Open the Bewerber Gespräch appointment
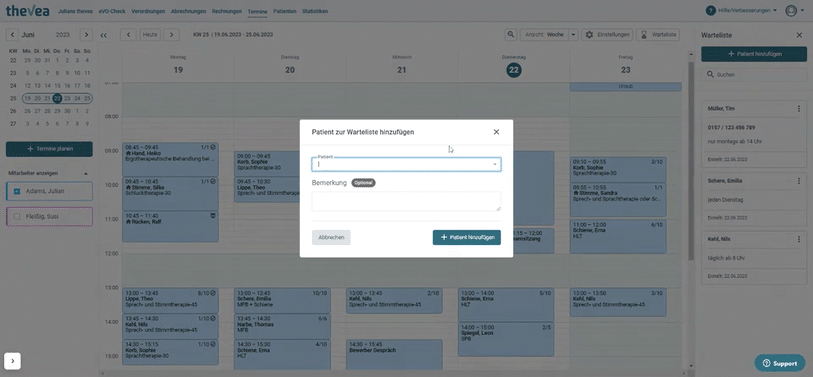Screen dimensions: 813x377 click(394, 355)
